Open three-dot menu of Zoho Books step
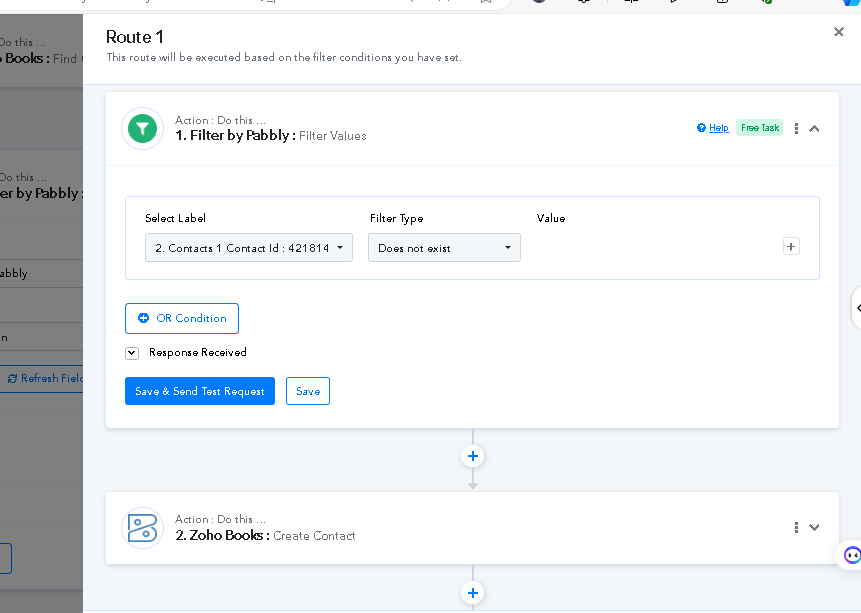Image resolution: width=861 pixels, height=613 pixels. (796, 527)
